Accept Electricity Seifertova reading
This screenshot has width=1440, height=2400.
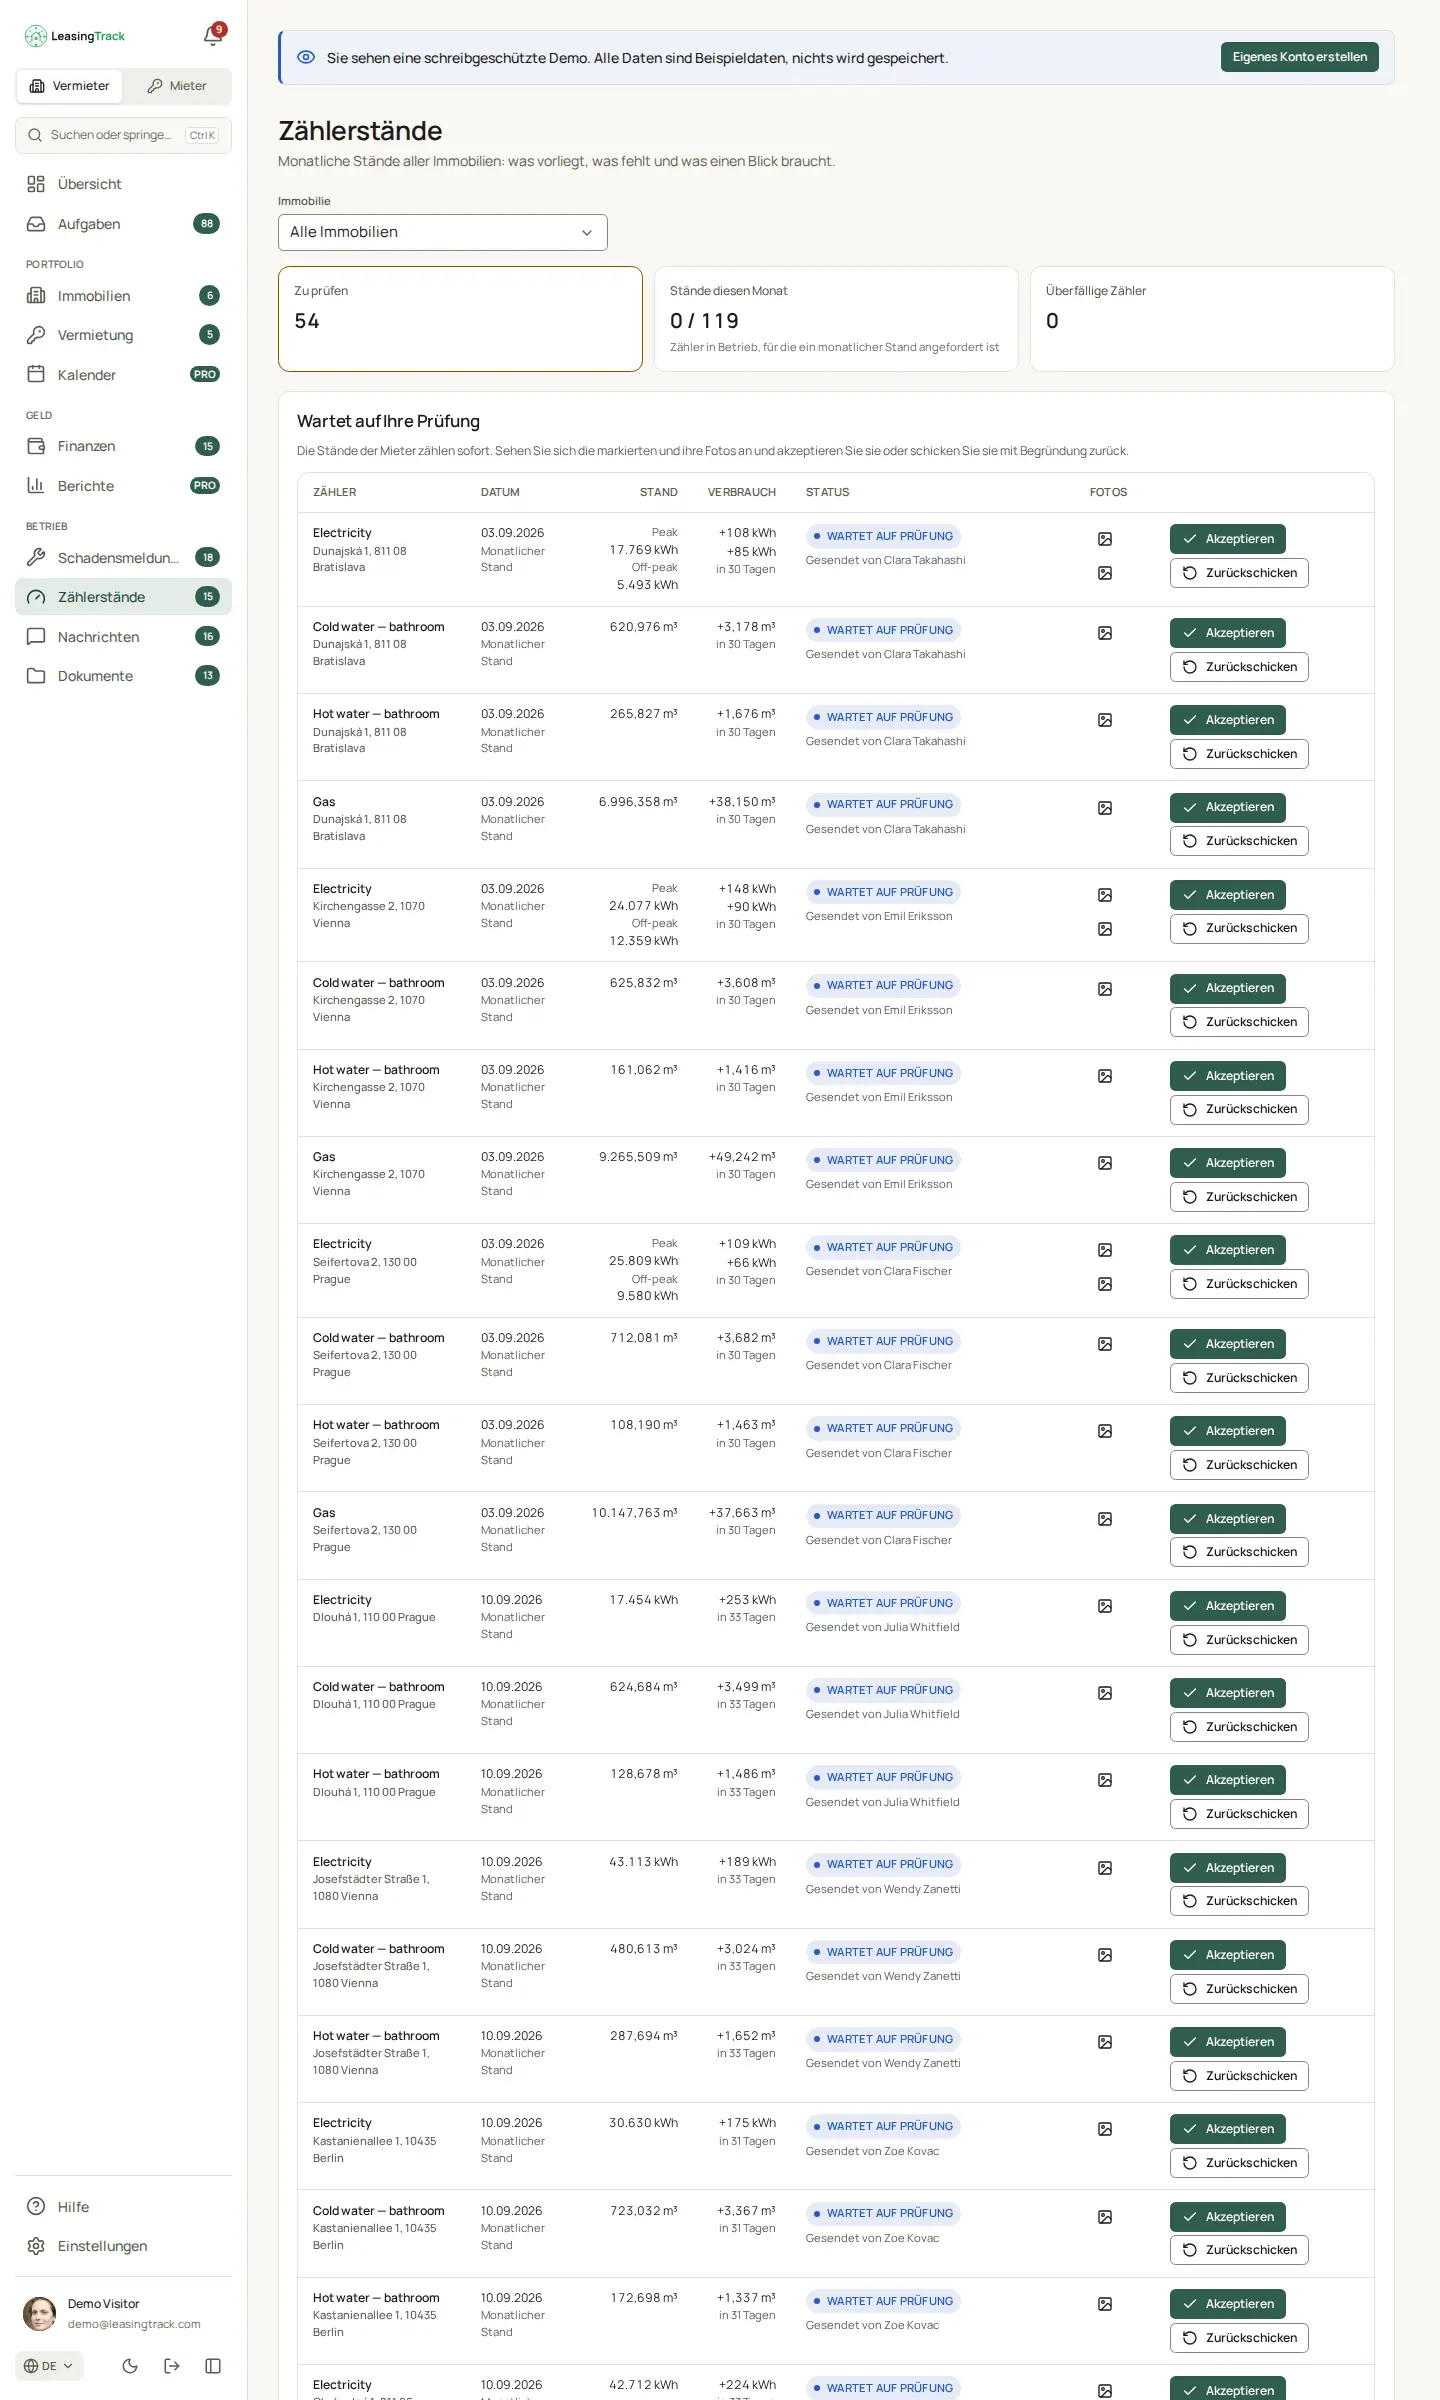point(1228,1250)
